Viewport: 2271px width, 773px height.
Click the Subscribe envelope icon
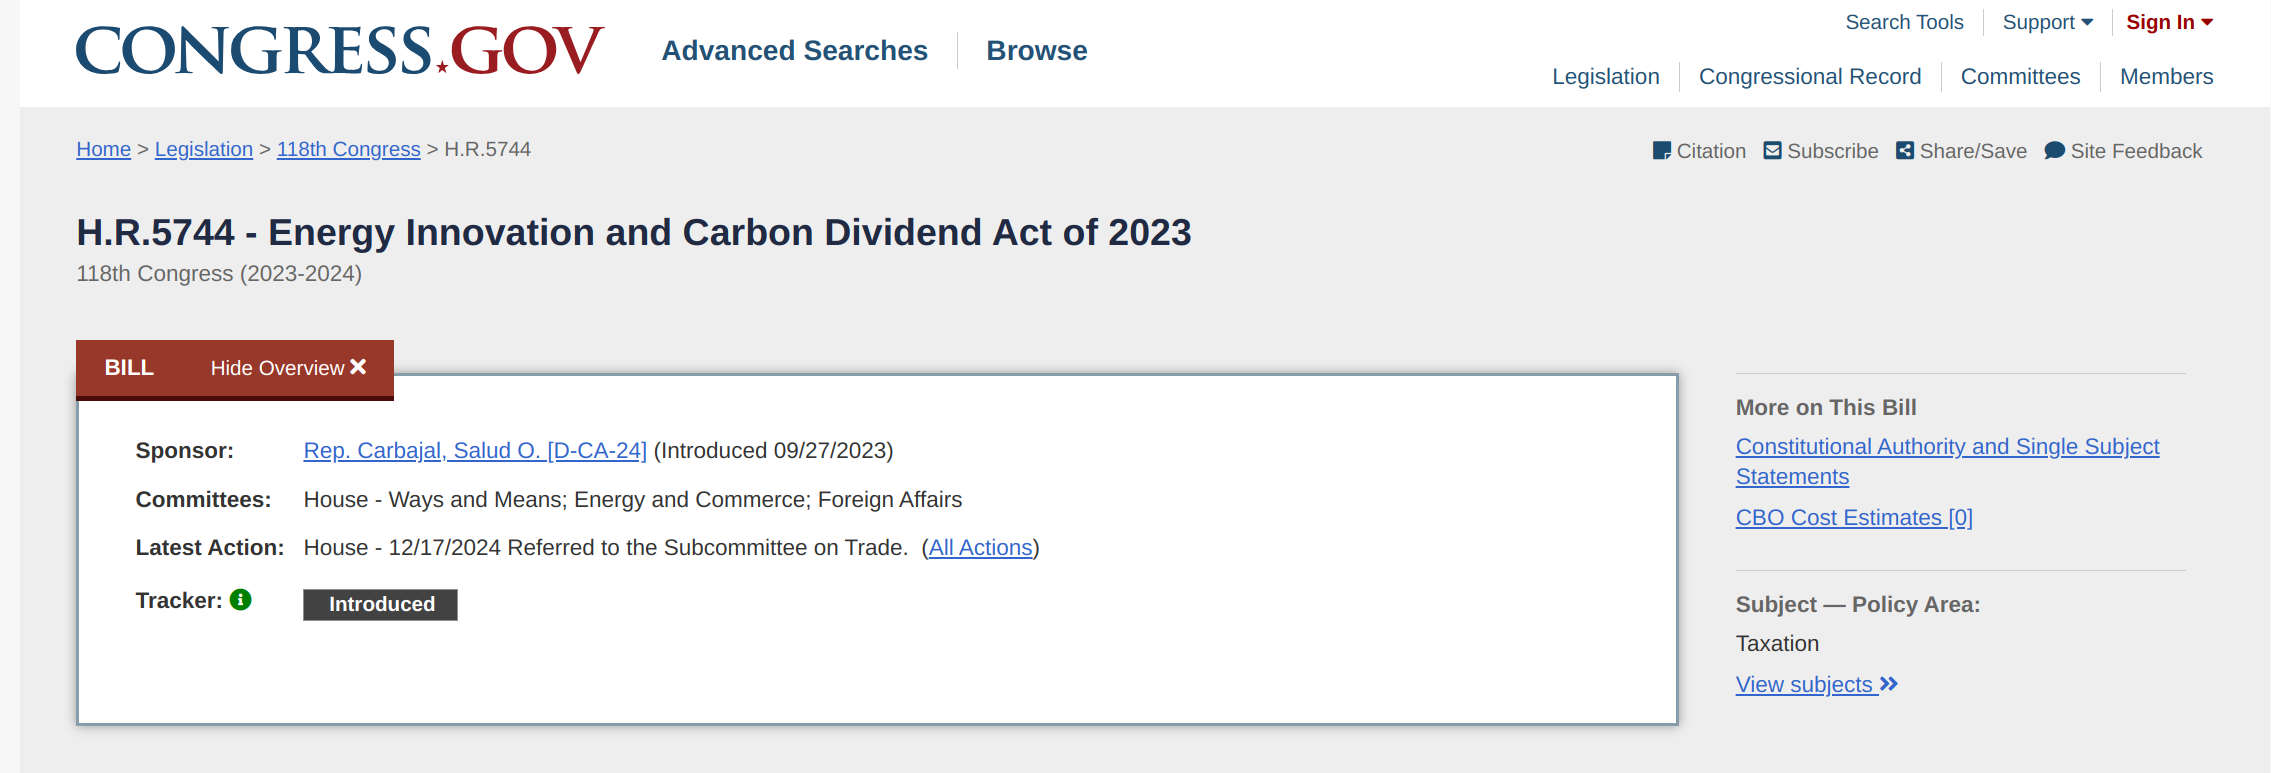1772,151
